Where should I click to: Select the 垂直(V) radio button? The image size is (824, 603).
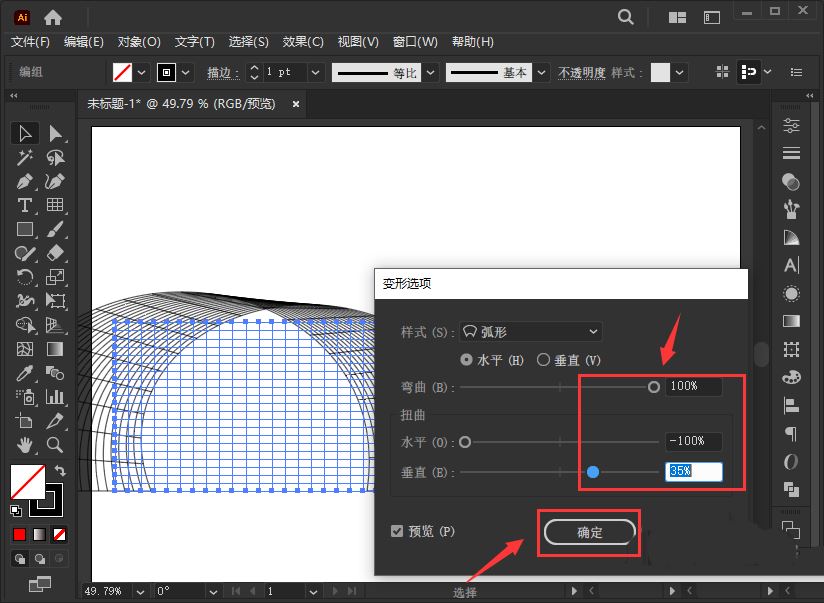pyautogui.click(x=545, y=360)
